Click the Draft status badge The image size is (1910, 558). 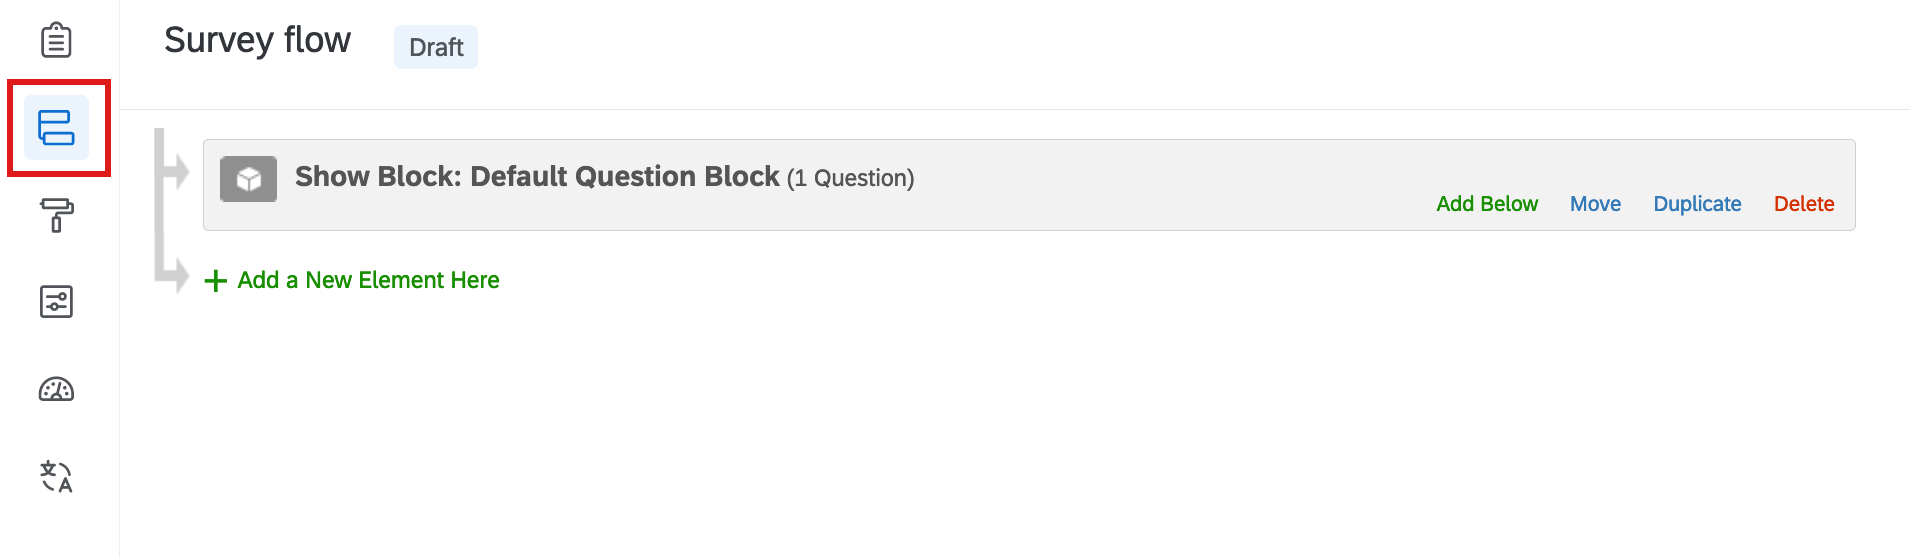click(436, 47)
